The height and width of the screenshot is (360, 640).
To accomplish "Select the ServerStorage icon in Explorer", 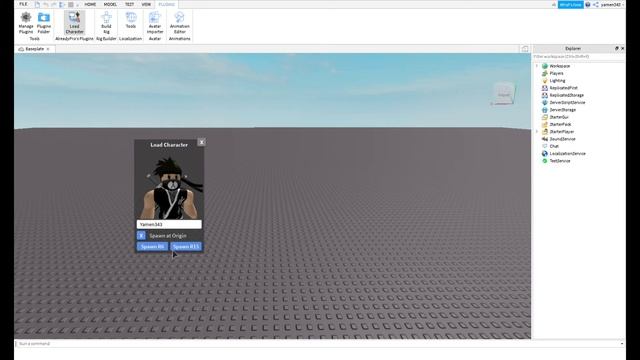I will pos(544,110).
